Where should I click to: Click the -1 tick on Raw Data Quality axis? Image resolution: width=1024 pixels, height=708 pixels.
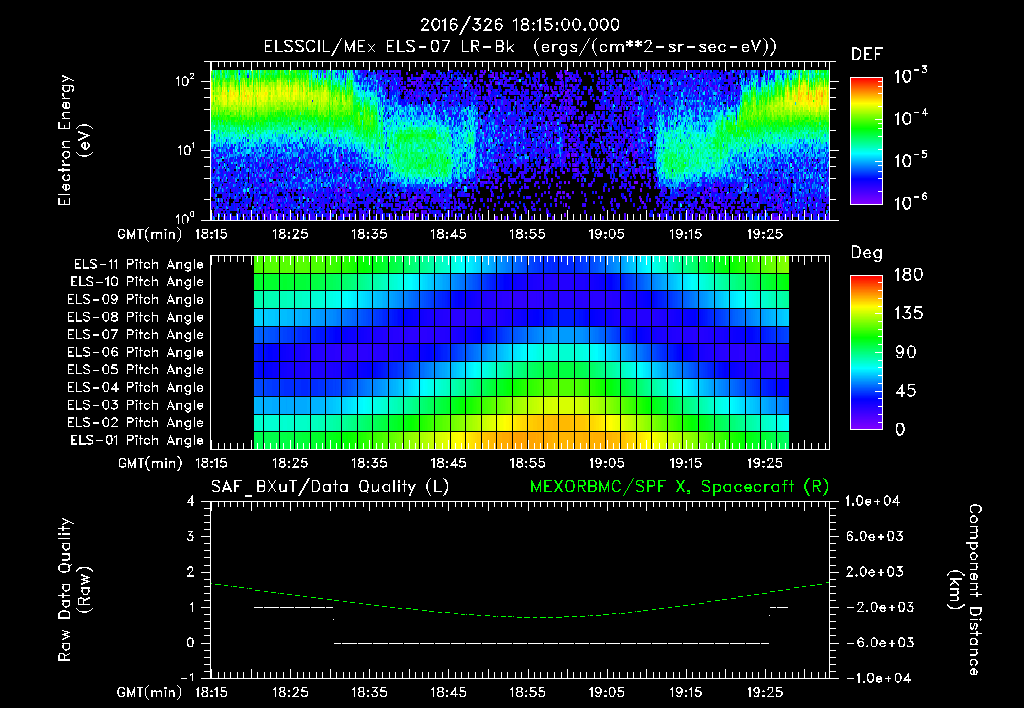coord(187,677)
